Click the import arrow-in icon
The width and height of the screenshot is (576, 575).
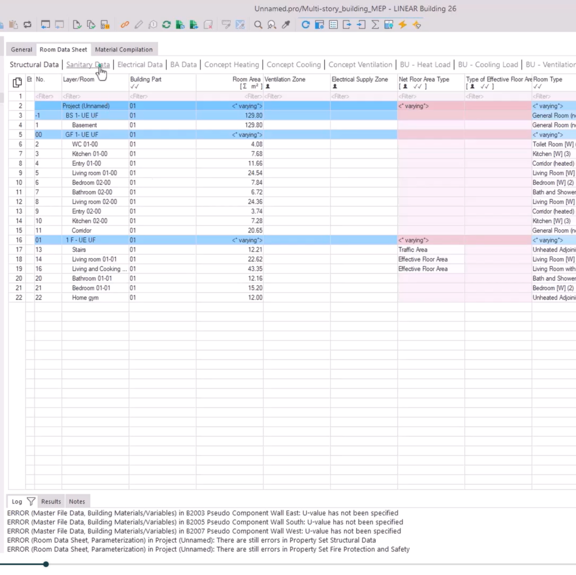[x=361, y=25]
